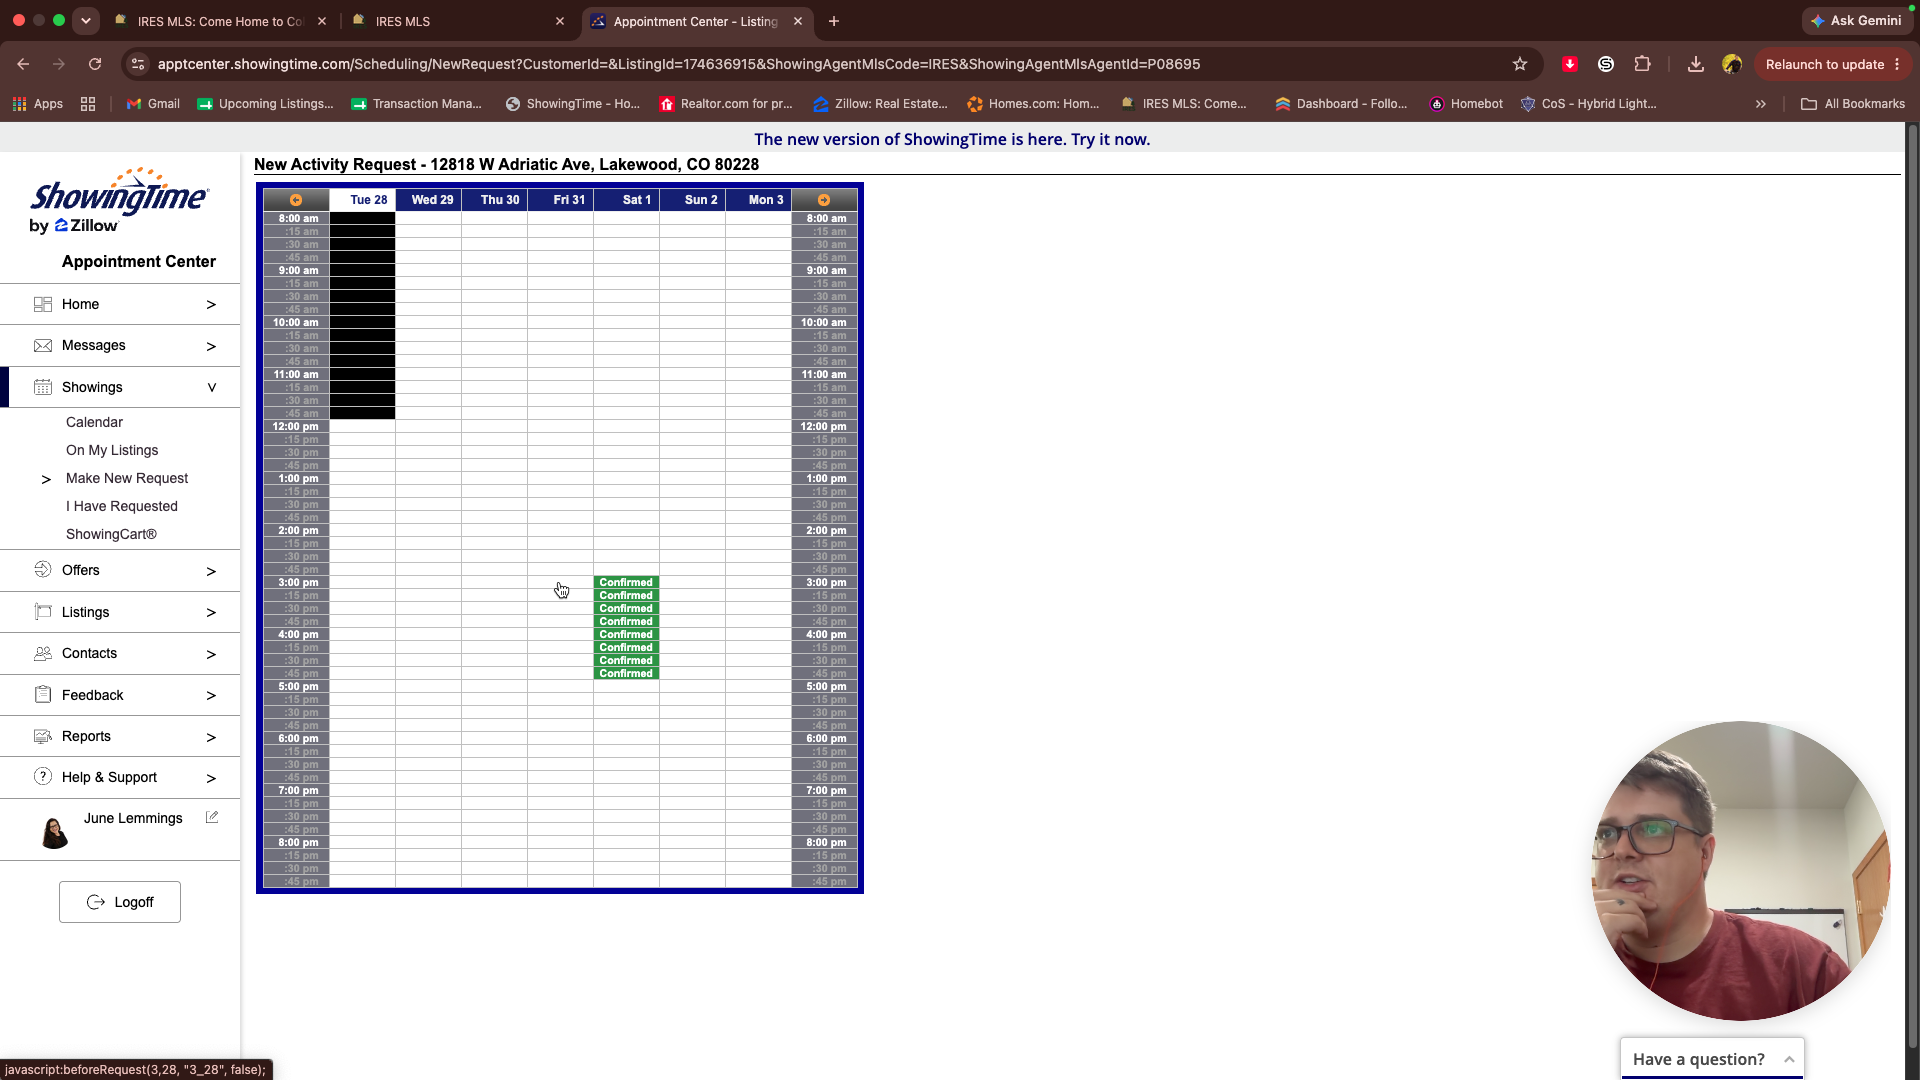
Task: Open the browser Extensions puzzle icon
Action: pos(1642,64)
